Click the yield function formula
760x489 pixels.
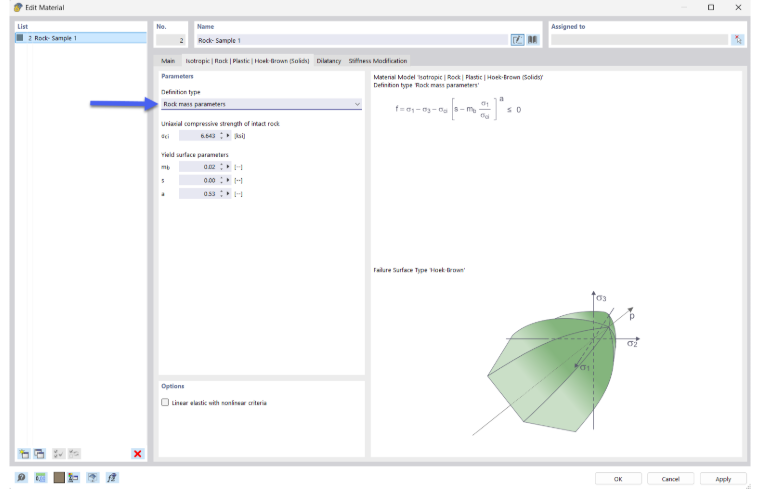click(x=458, y=109)
